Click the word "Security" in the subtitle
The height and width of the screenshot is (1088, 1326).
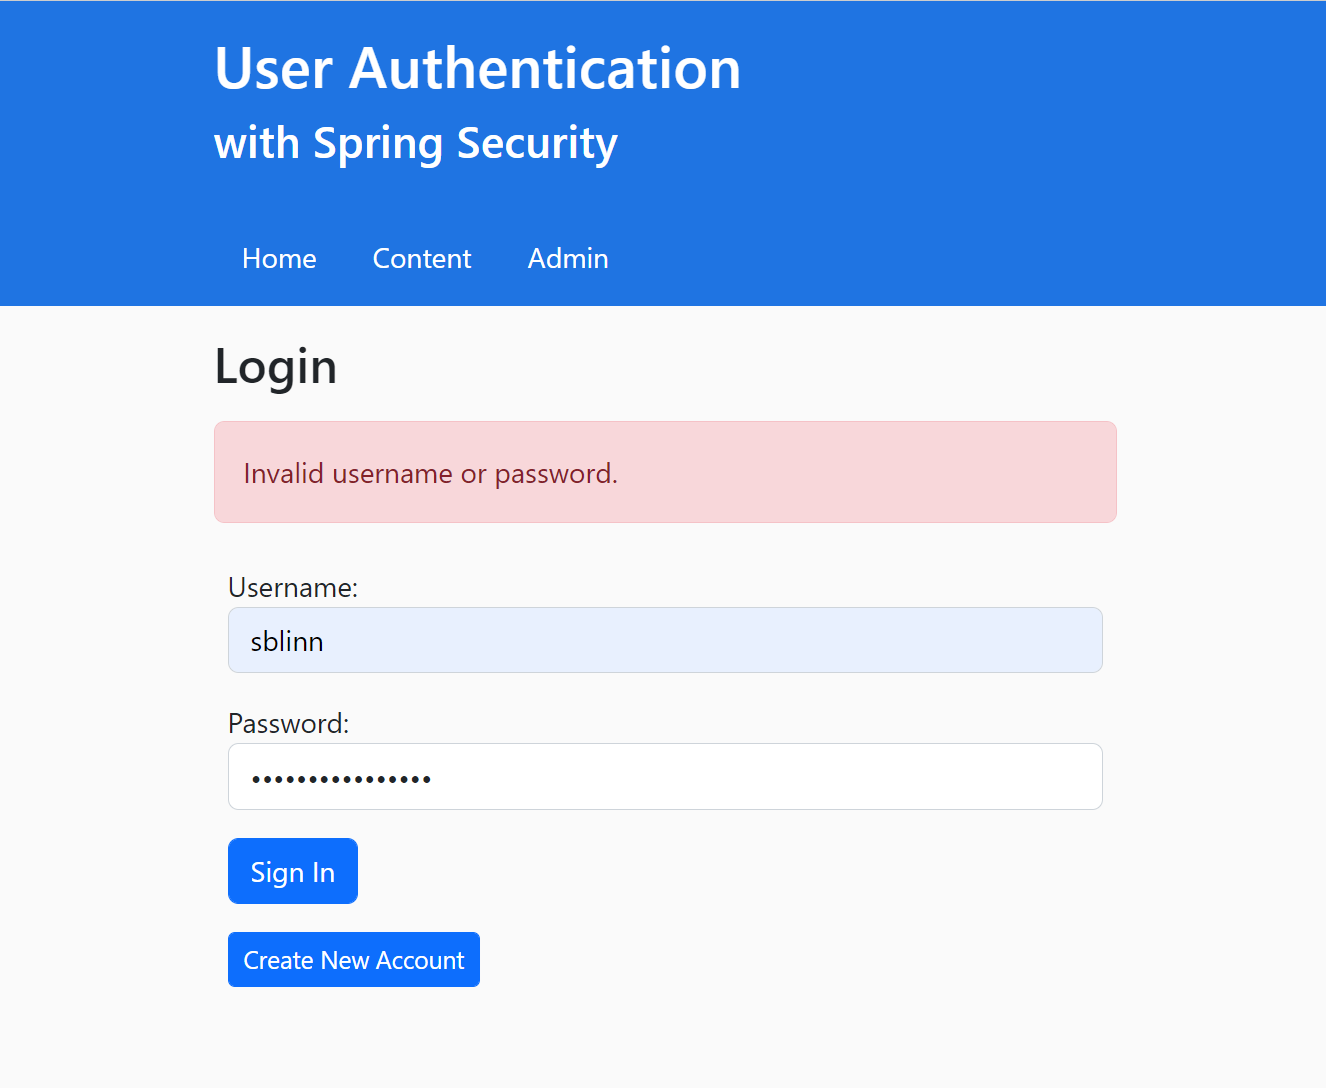pyautogui.click(x=537, y=145)
